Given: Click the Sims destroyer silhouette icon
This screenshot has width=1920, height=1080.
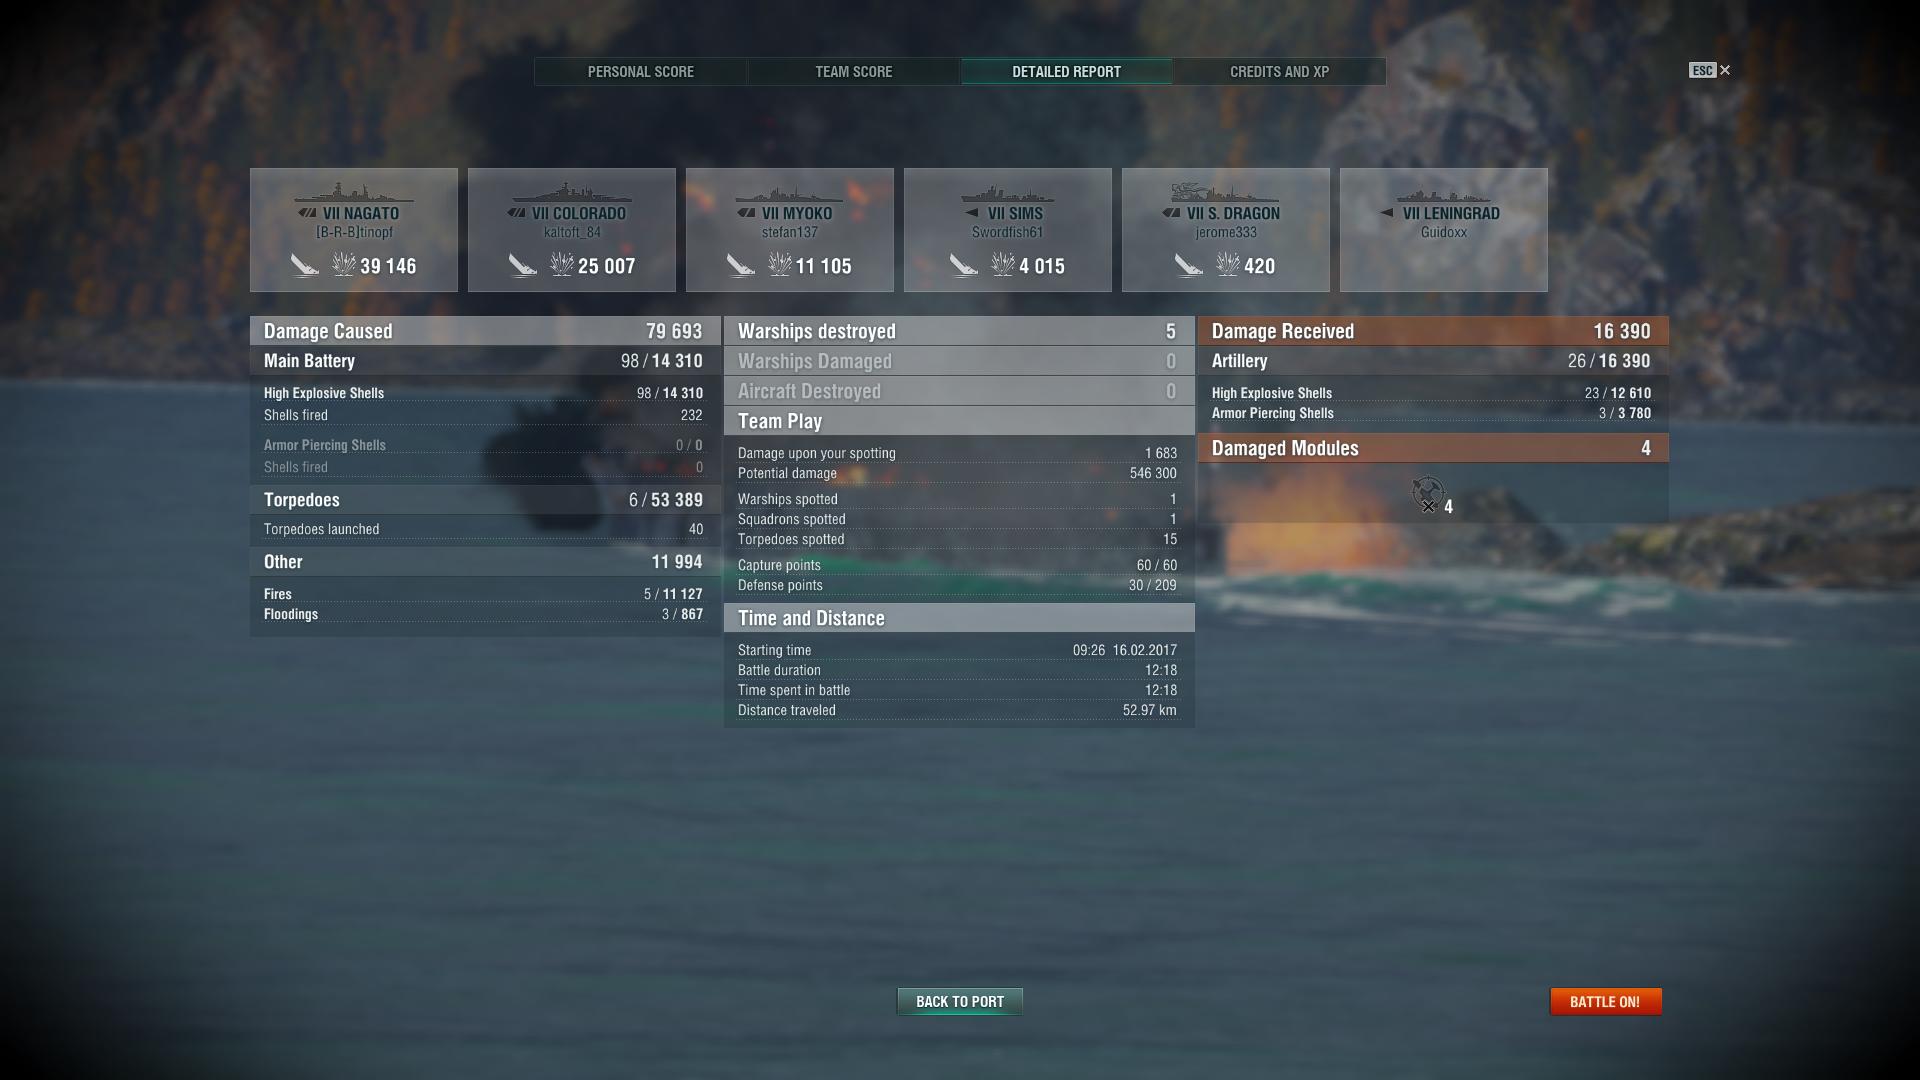Looking at the screenshot, I should click(x=1007, y=193).
